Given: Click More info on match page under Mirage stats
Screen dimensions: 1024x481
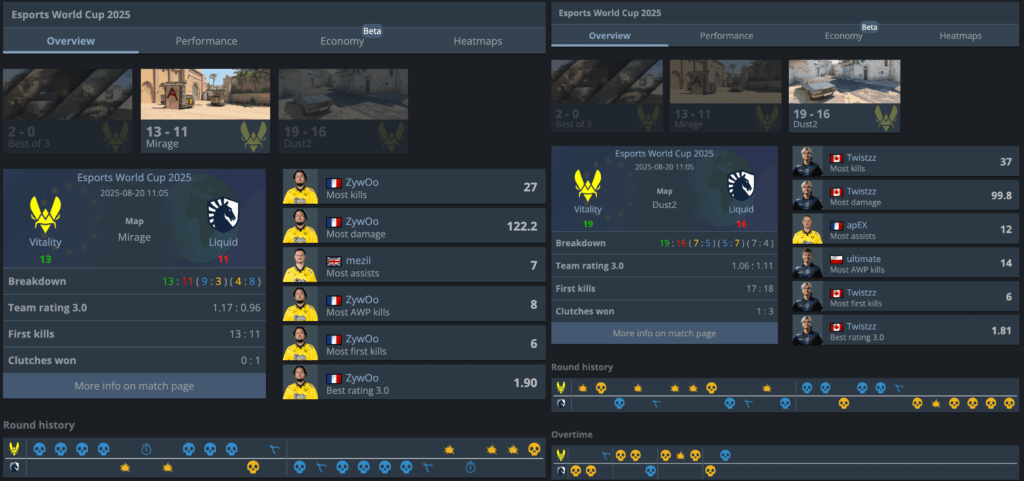Looking at the screenshot, I should pos(135,386).
